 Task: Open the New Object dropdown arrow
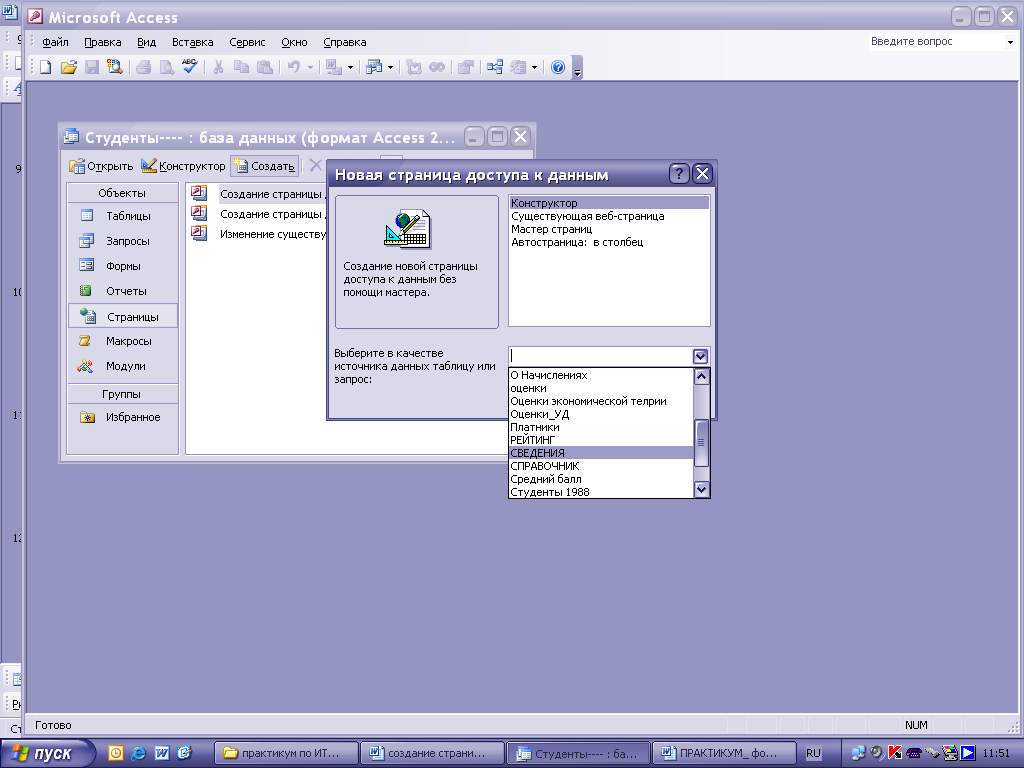[x=534, y=67]
